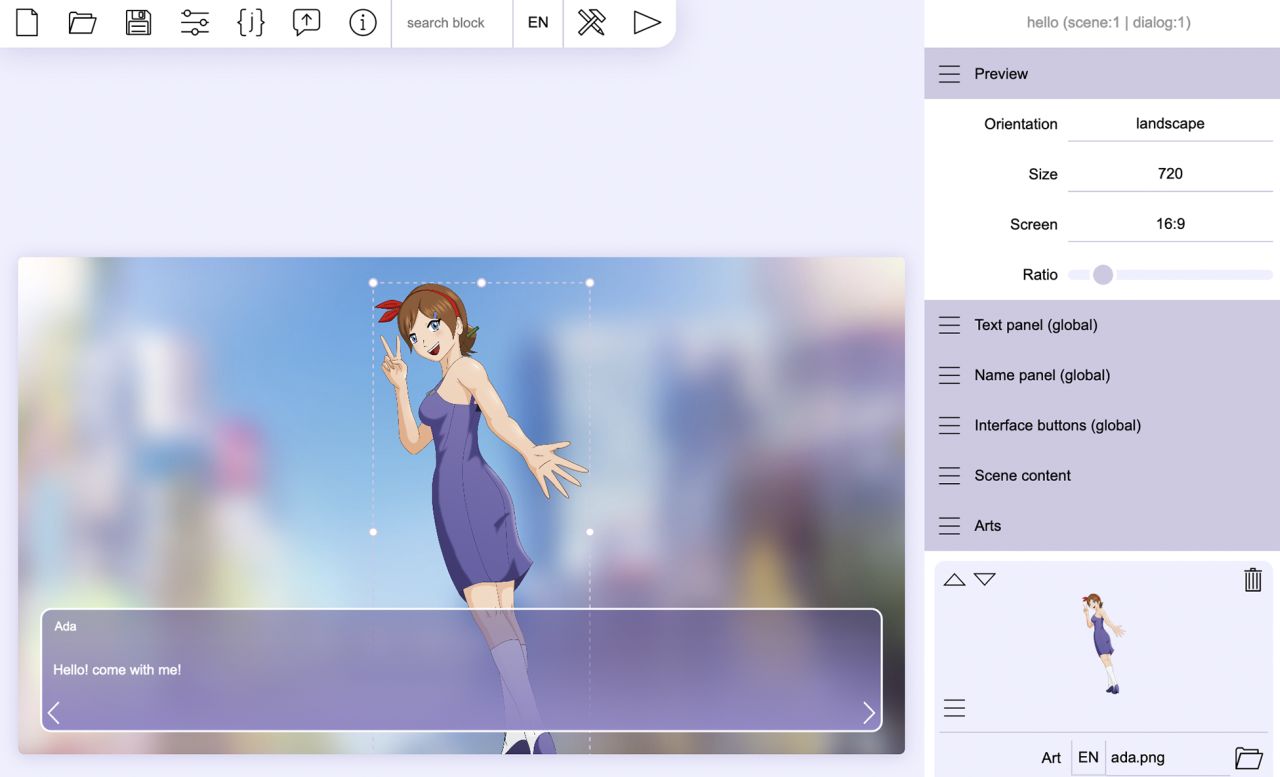Open settings via the sliders icon
1280x777 pixels.
pos(195,22)
